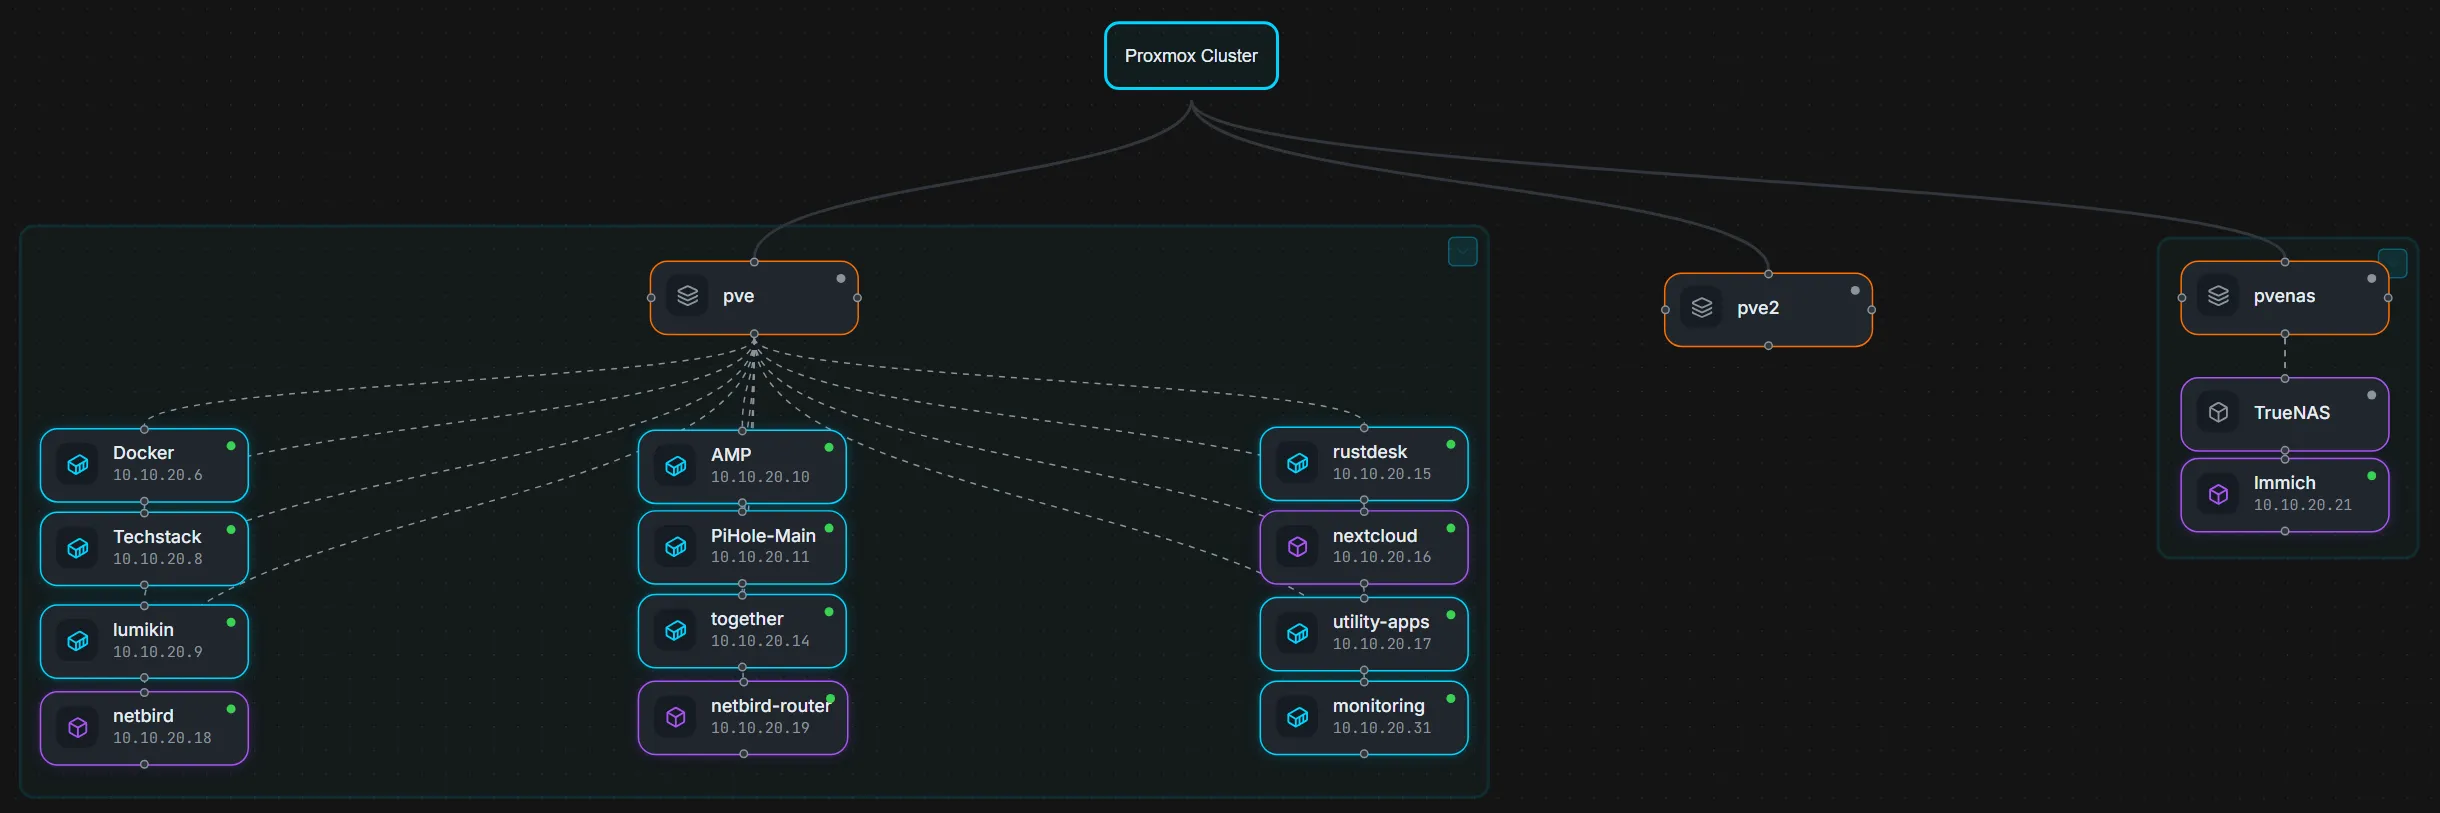Click the IP 10.10.20.15
The image size is (2440, 813).
pos(1382,474)
